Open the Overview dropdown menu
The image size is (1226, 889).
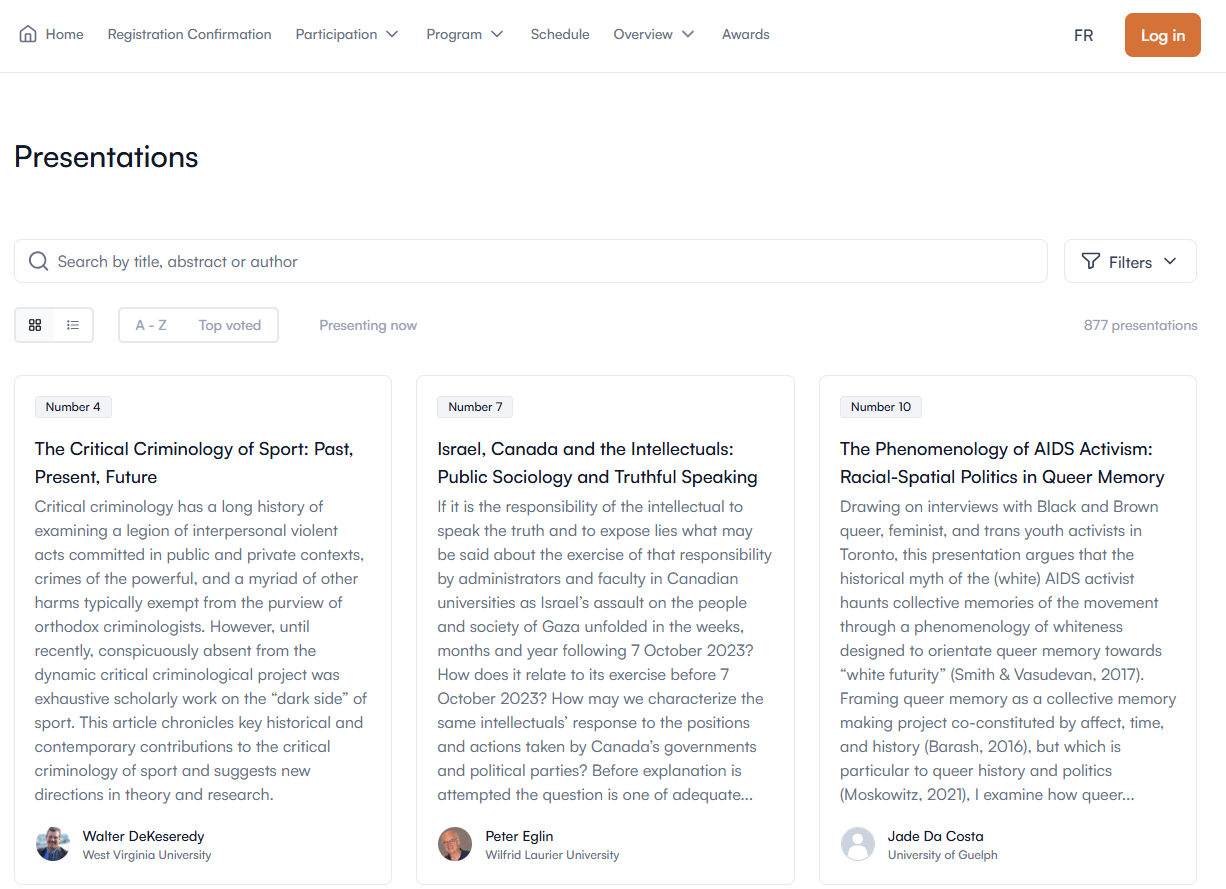coord(654,34)
